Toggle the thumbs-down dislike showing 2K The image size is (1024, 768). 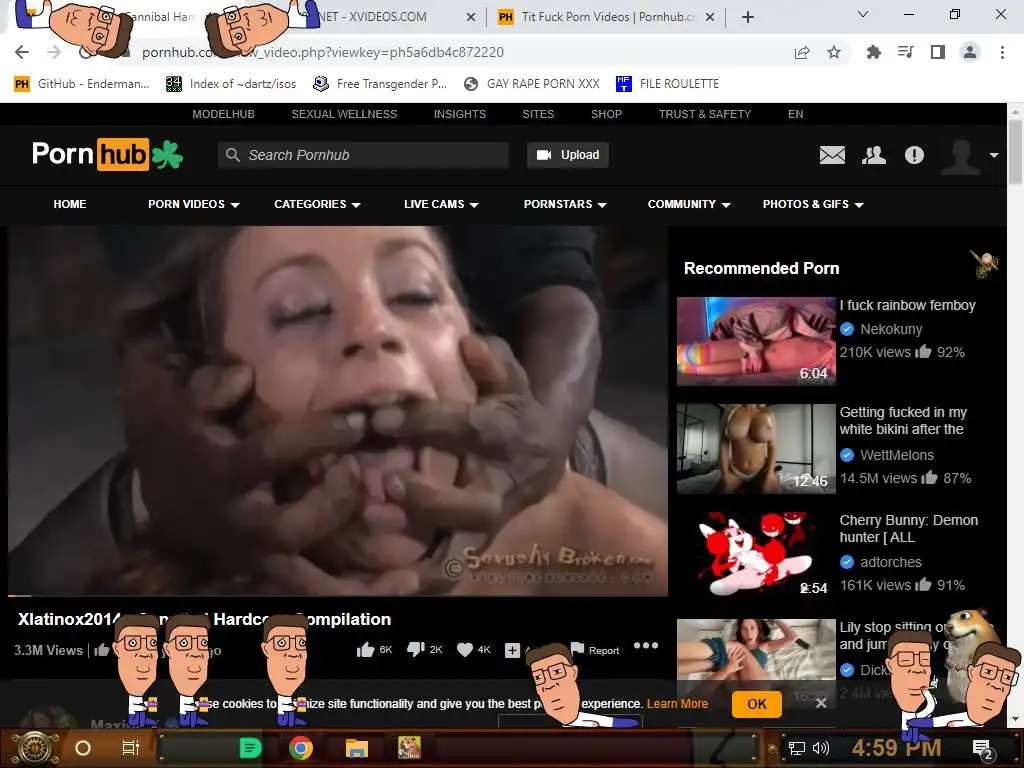point(424,649)
